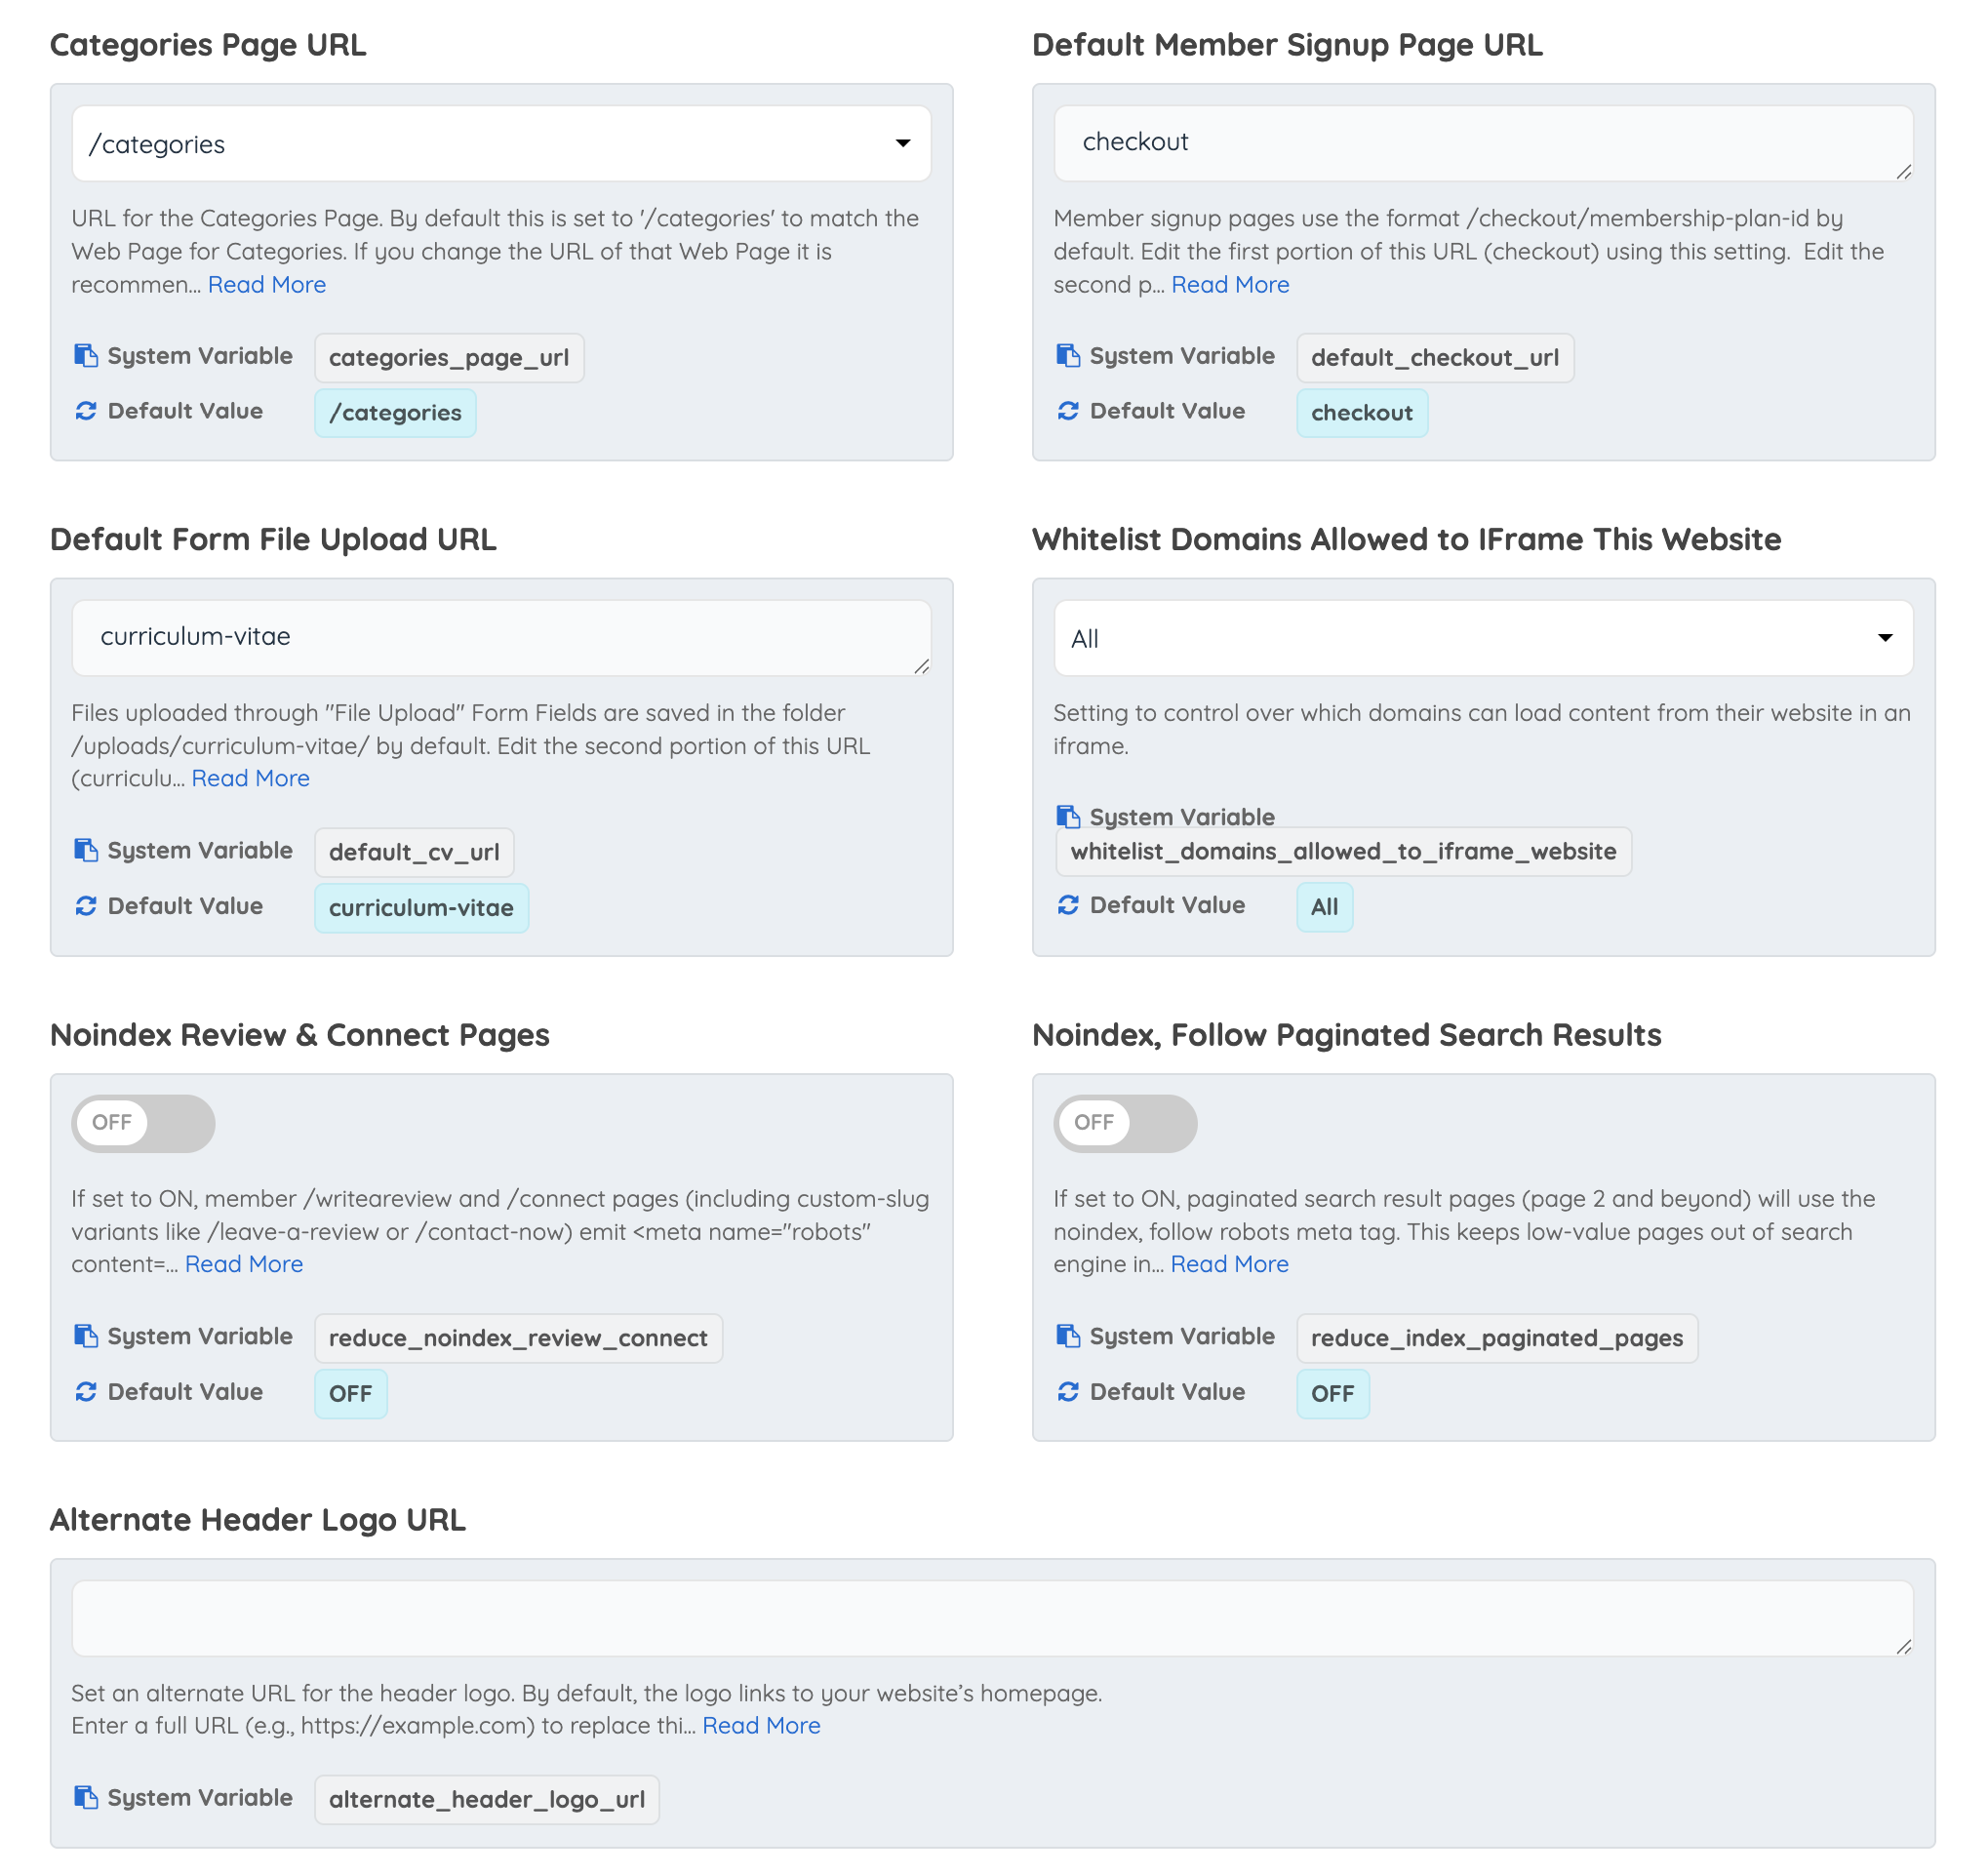1988x1876 pixels.
Task: Read More about Alternate Header Logo URL
Action: point(761,1725)
